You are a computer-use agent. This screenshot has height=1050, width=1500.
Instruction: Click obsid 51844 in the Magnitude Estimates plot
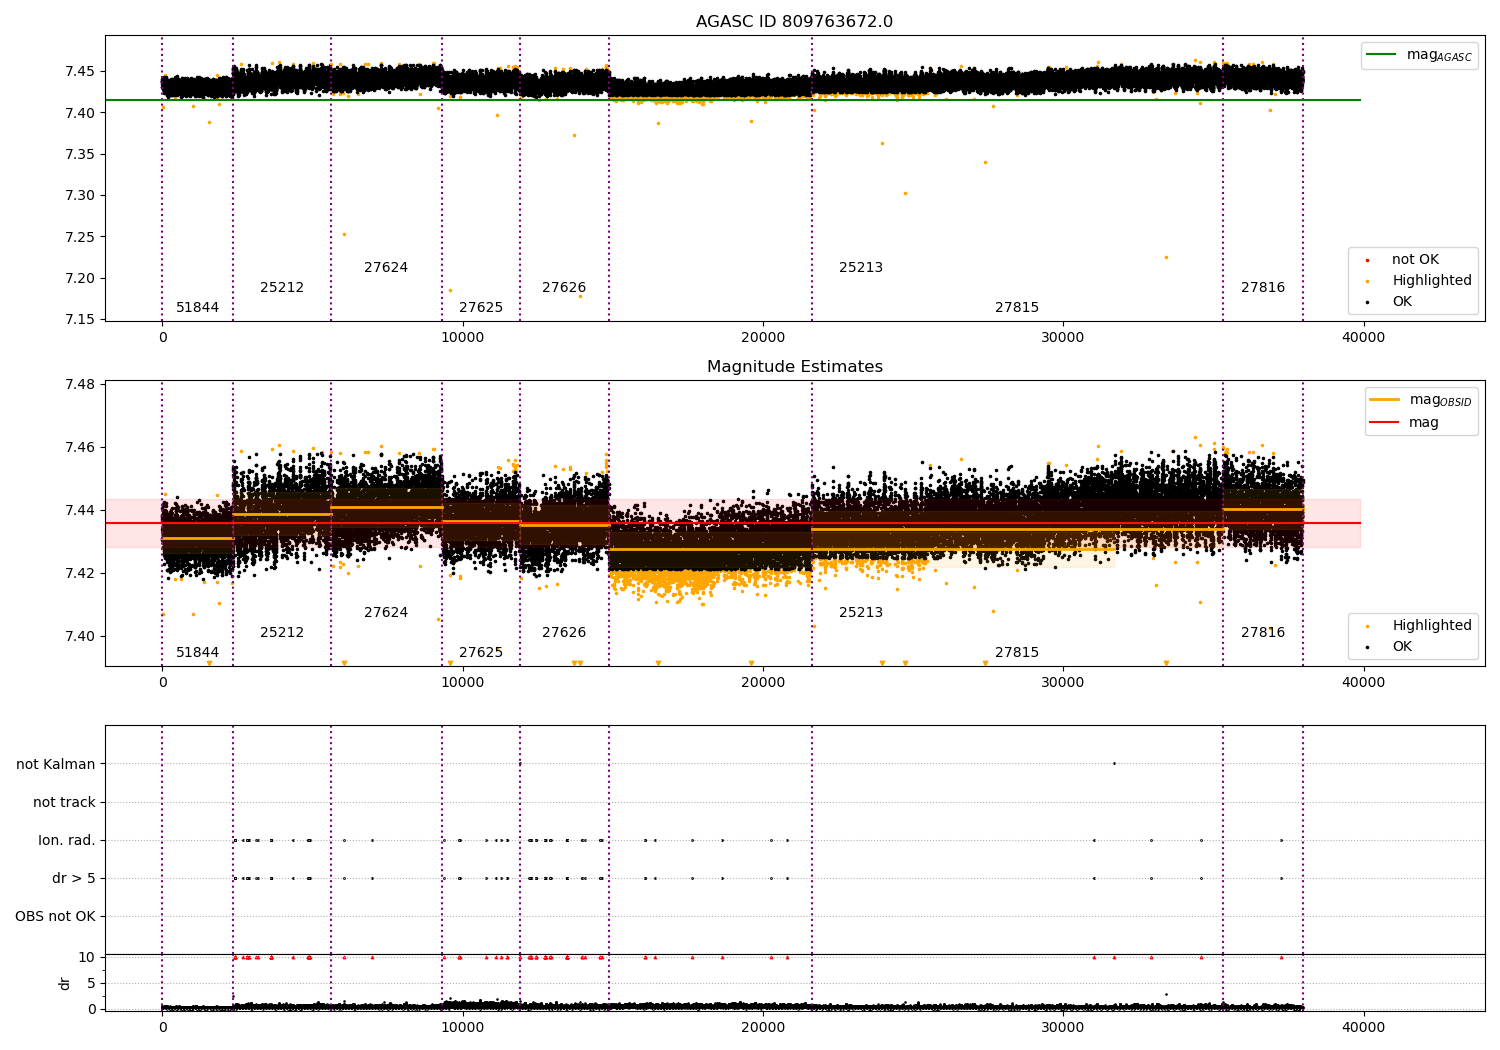coord(198,653)
